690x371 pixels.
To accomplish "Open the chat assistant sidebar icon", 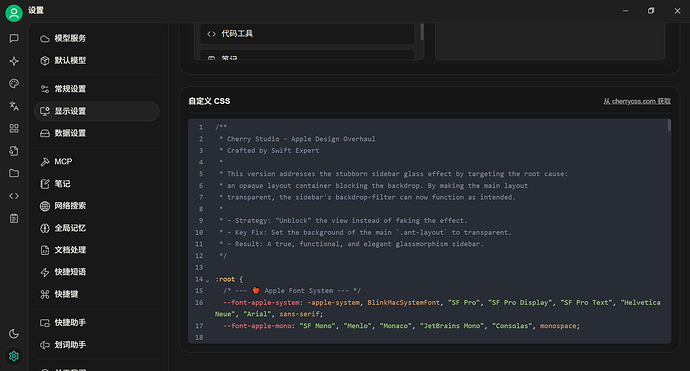I will pyautogui.click(x=14, y=38).
